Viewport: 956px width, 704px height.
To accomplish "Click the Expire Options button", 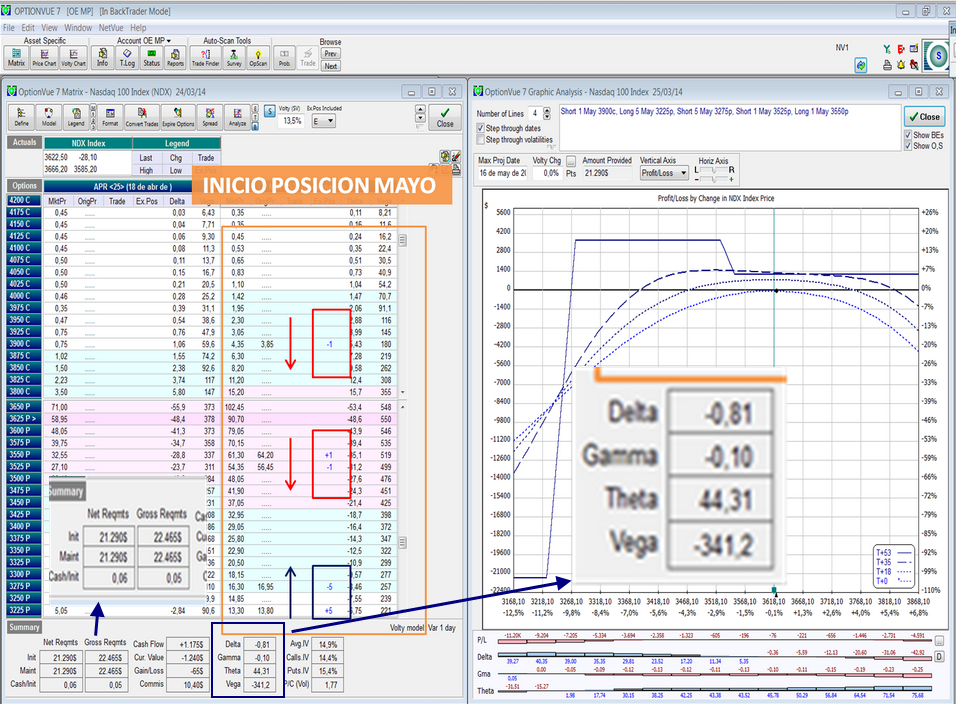I will point(178,116).
